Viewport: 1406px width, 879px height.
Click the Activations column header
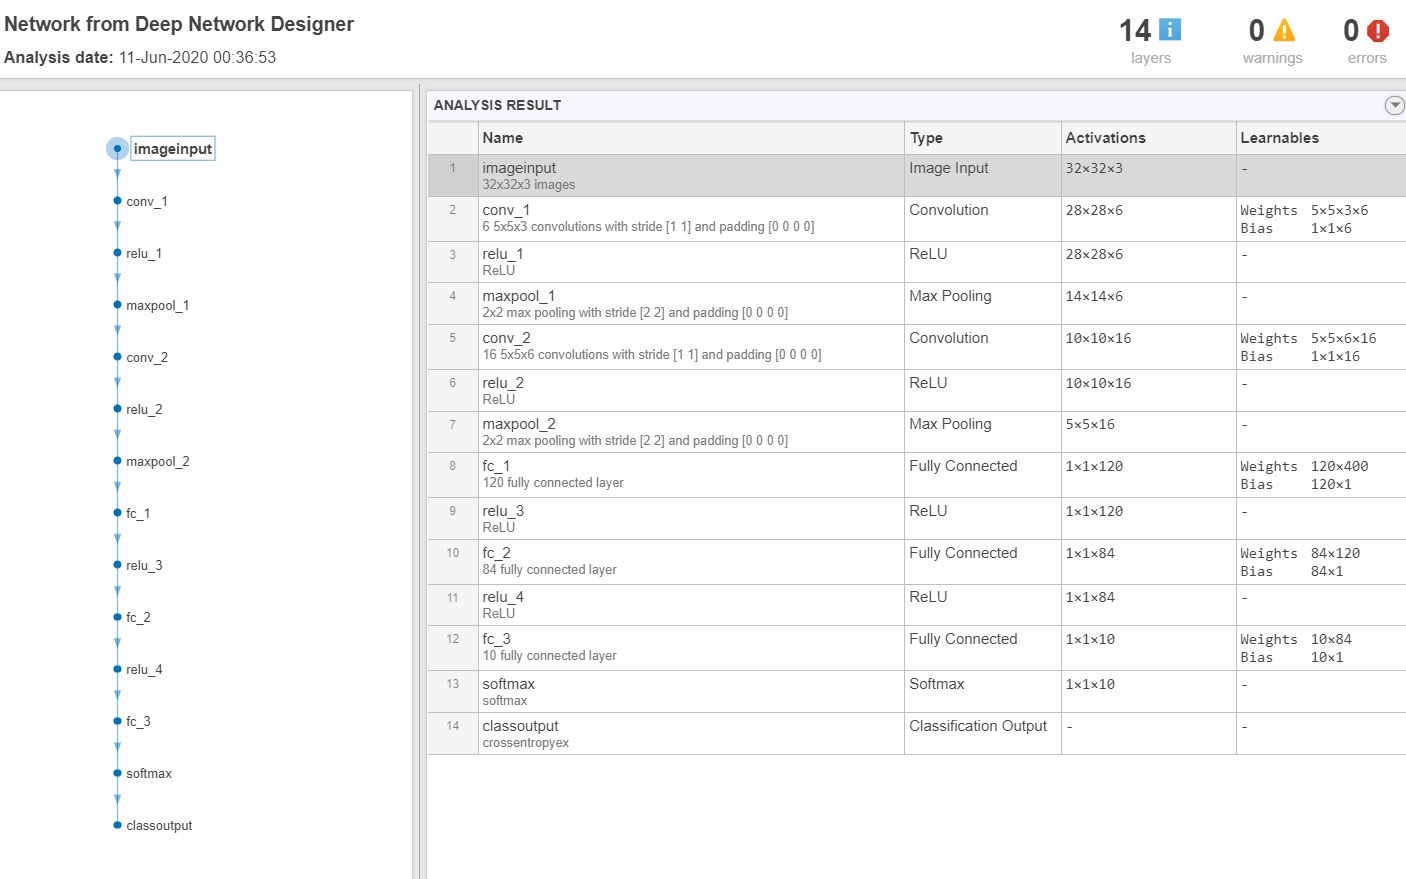(x=1149, y=138)
